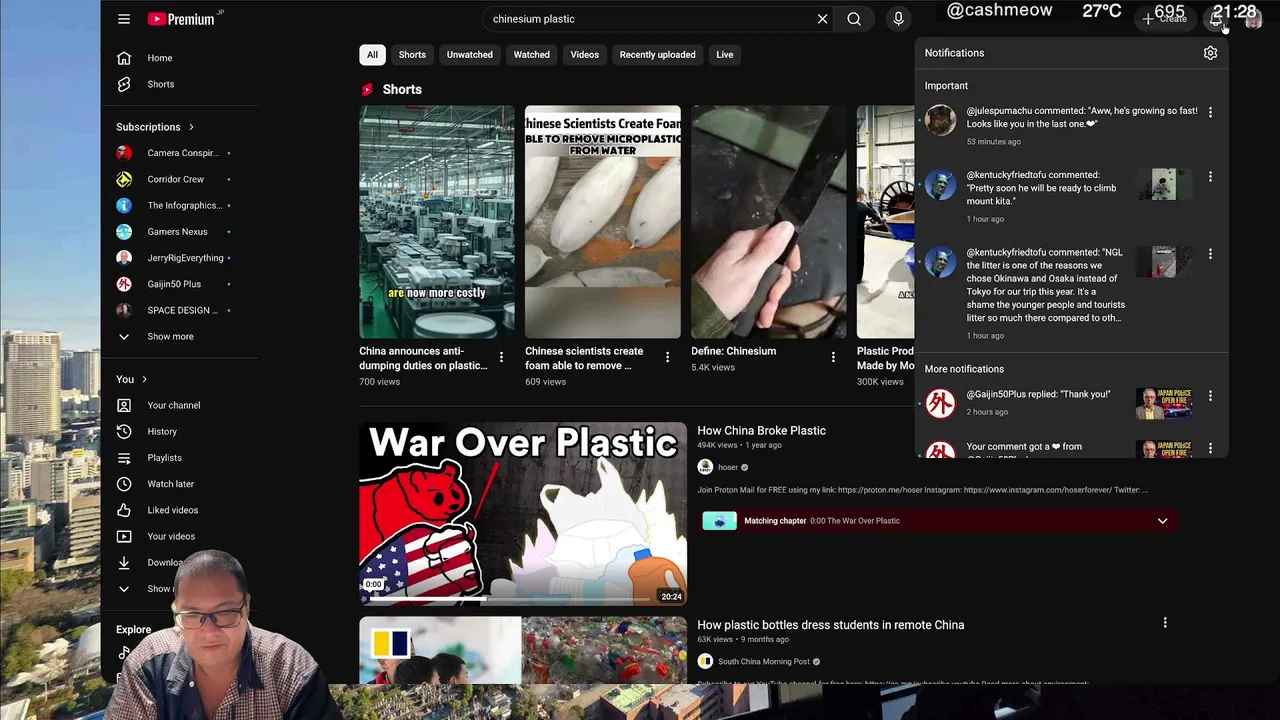Open menu for Define: Chinesium short
Viewport: 1280px width, 720px height.
tap(833, 357)
